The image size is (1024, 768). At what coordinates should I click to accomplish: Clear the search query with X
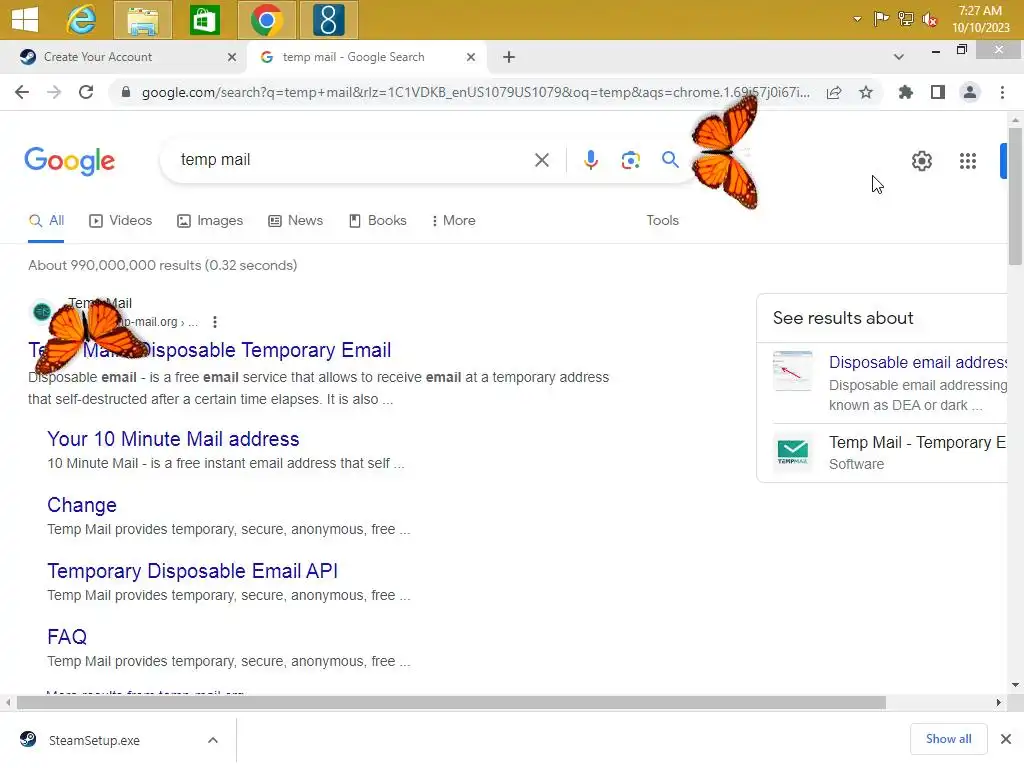[542, 160]
